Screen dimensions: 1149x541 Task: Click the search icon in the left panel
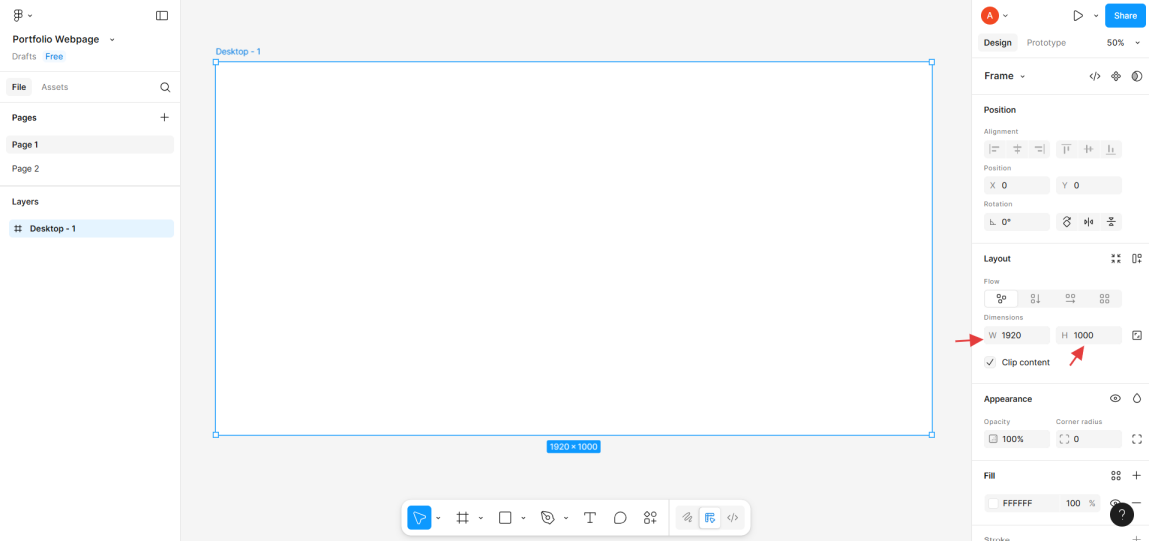tap(165, 87)
